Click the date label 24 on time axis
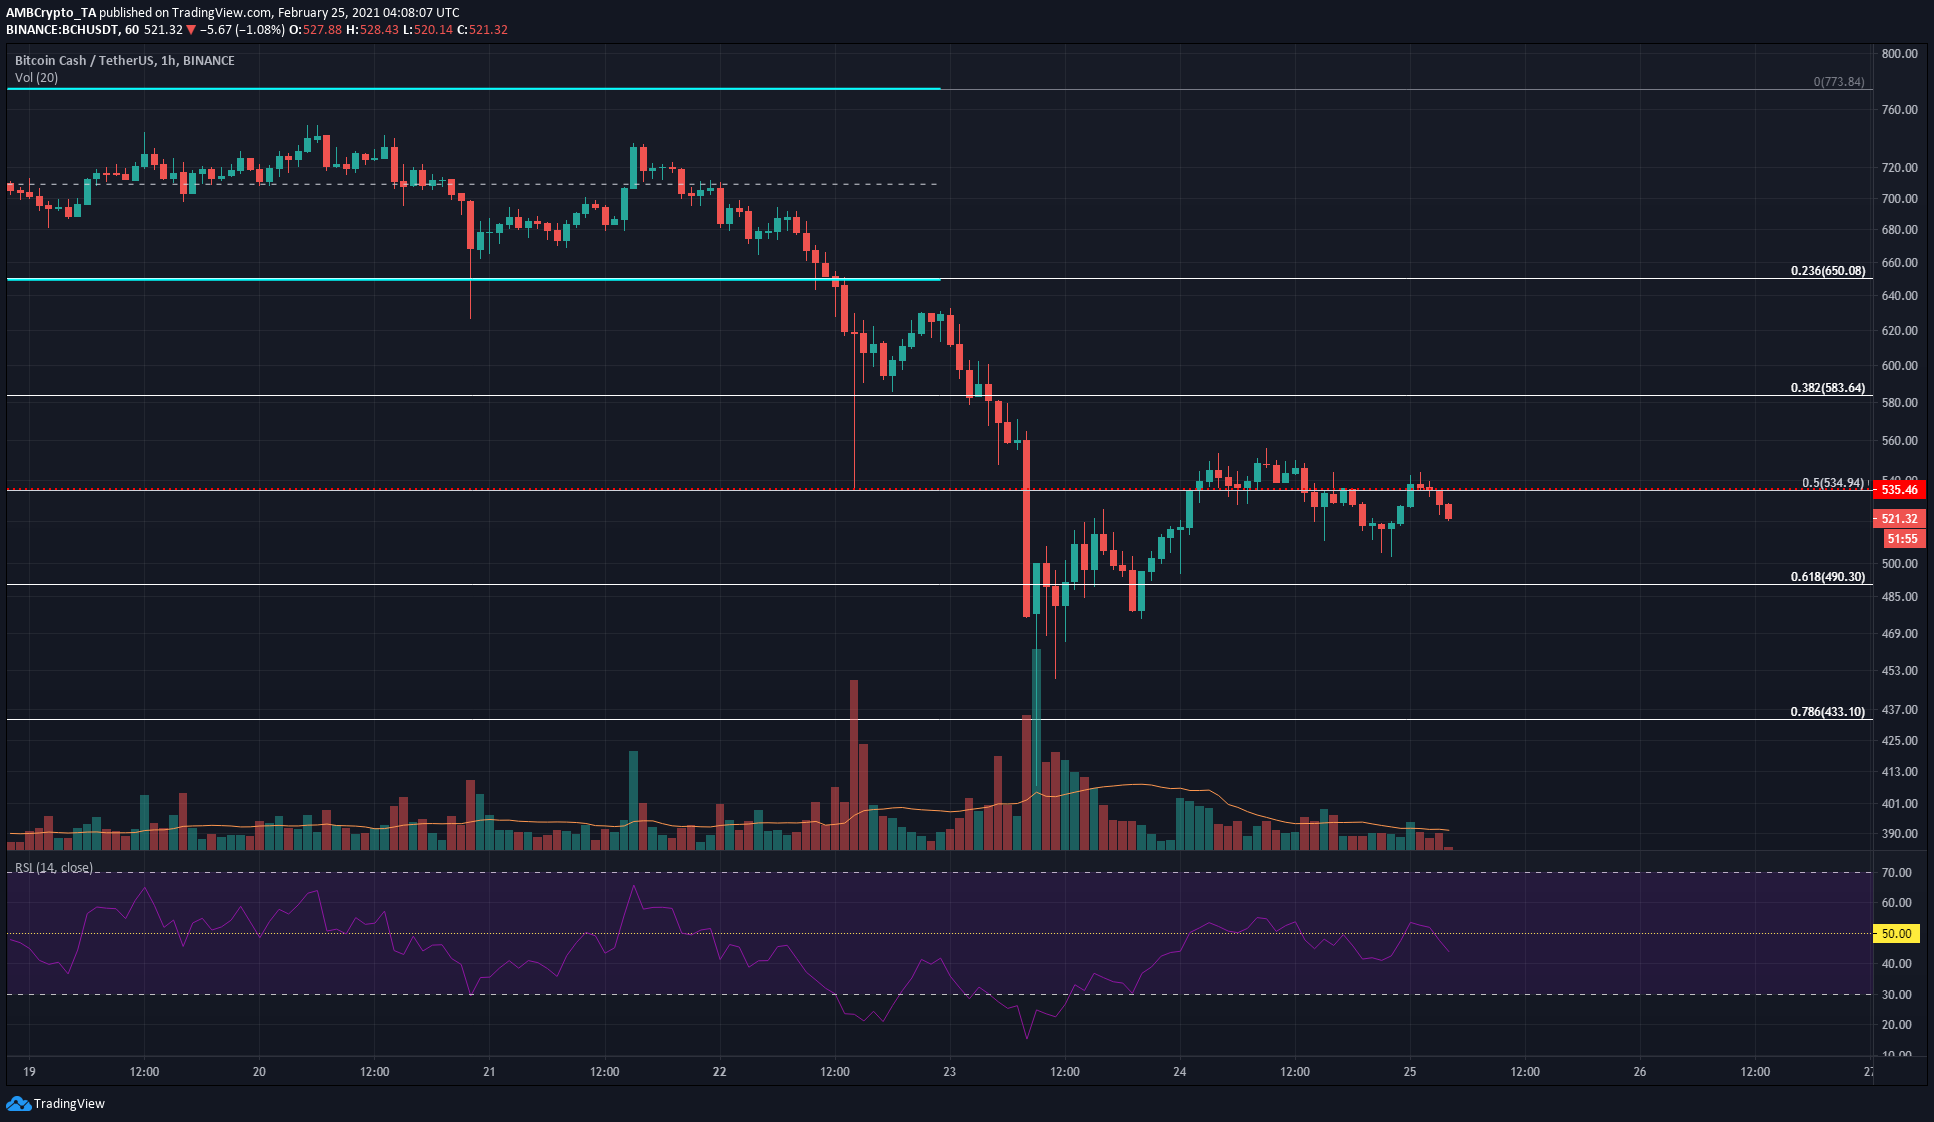The image size is (1934, 1122). pos(1180,1072)
